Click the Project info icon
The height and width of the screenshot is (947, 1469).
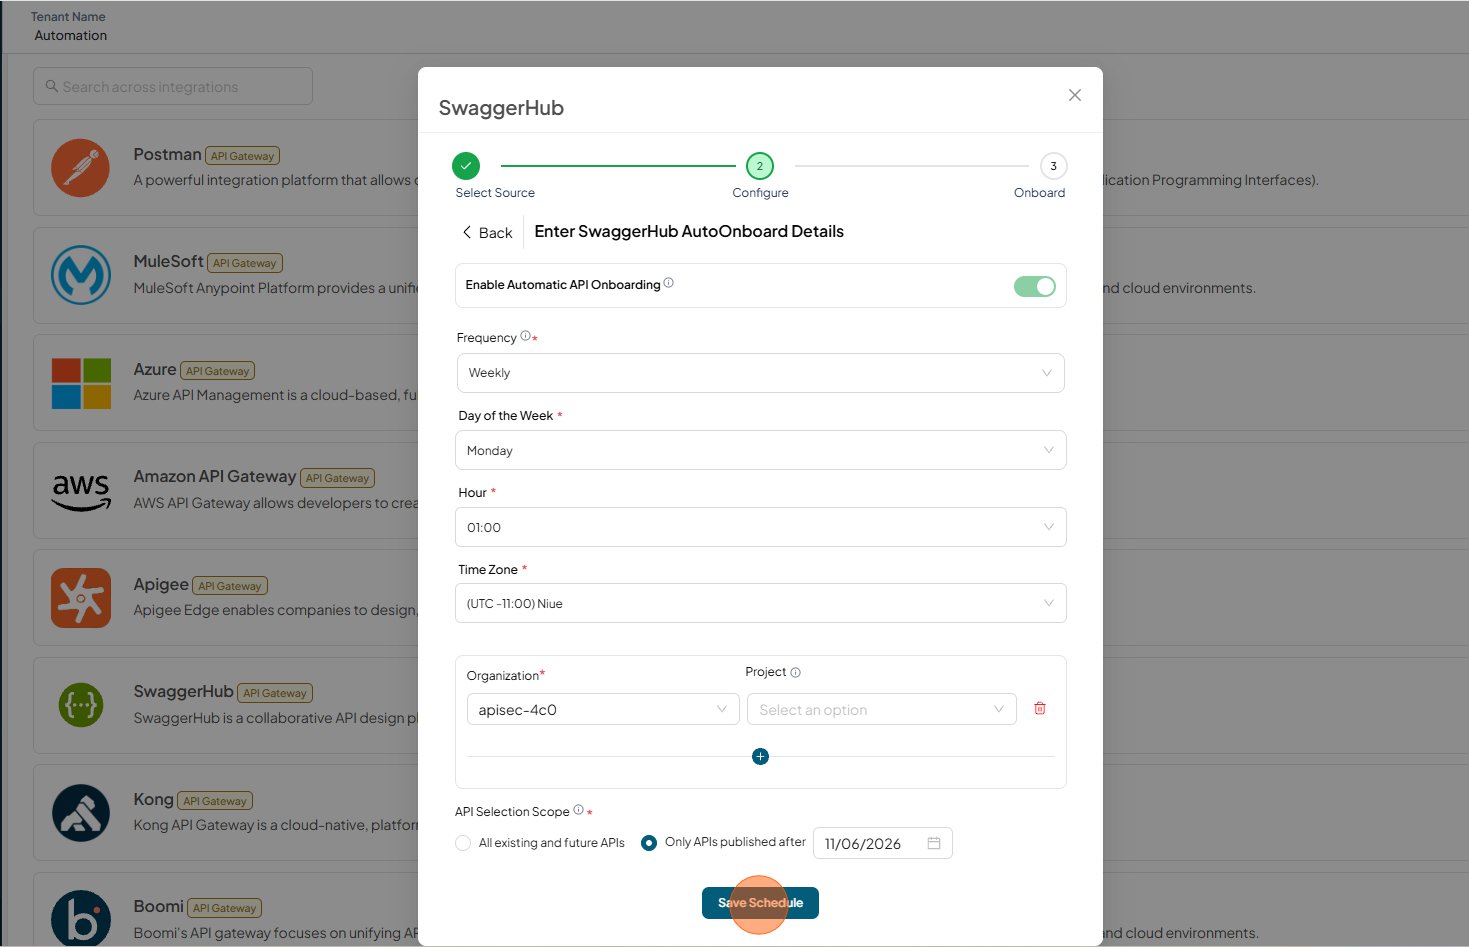(796, 672)
